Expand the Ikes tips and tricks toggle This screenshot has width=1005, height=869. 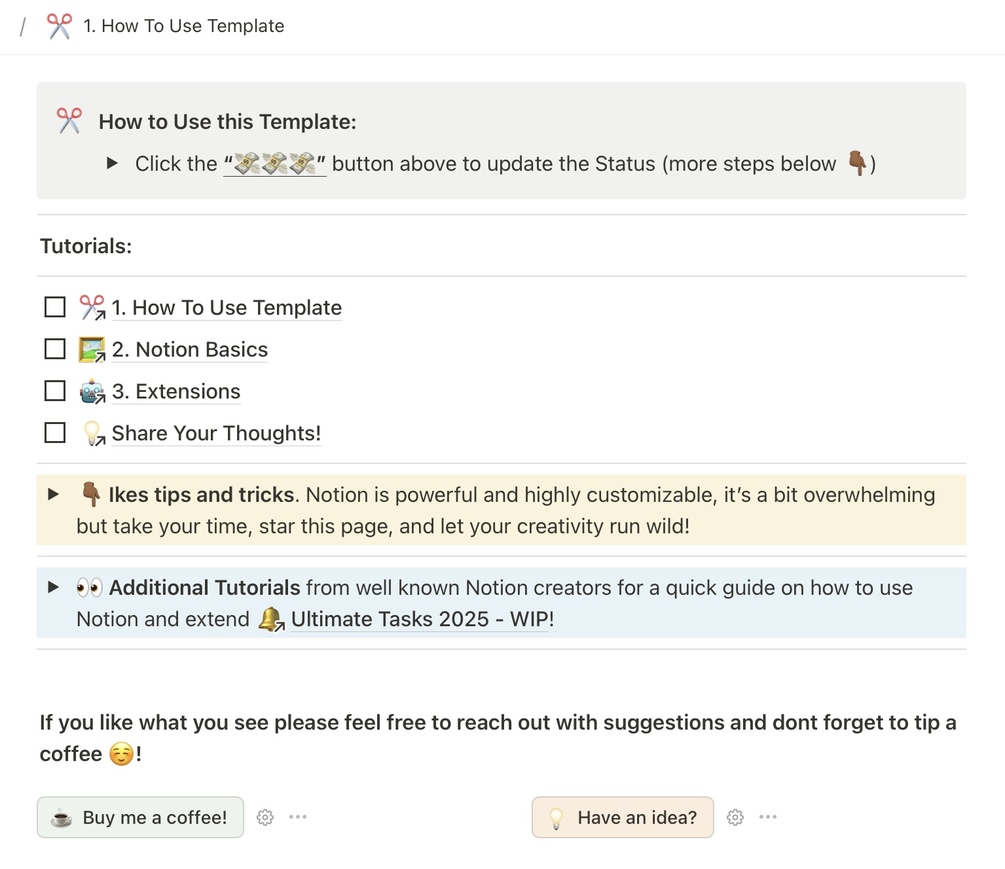coord(54,494)
